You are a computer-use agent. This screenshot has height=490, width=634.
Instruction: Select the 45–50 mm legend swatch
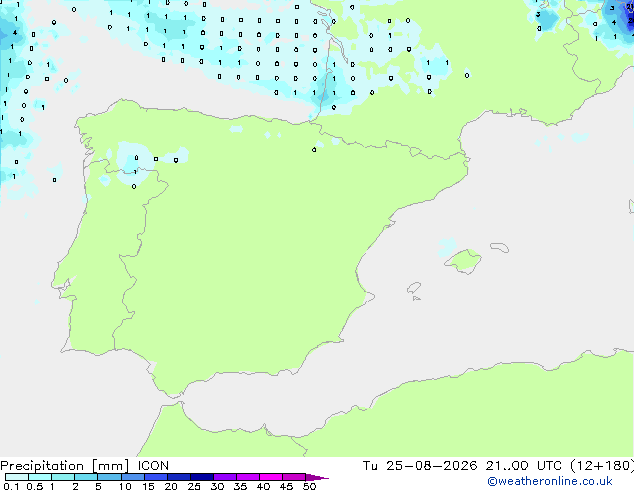294,477
